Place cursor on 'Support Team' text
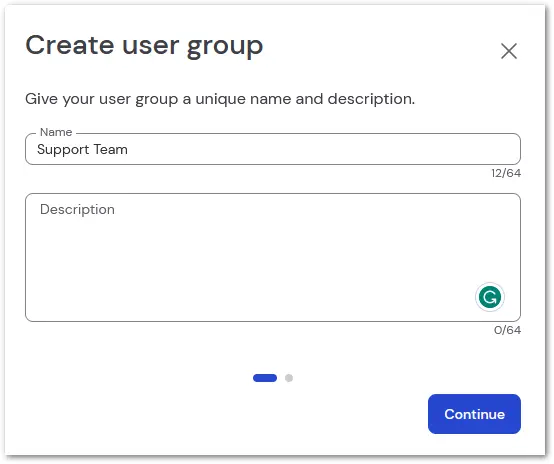Image resolution: width=554 pixels, height=464 pixels. point(82,149)
